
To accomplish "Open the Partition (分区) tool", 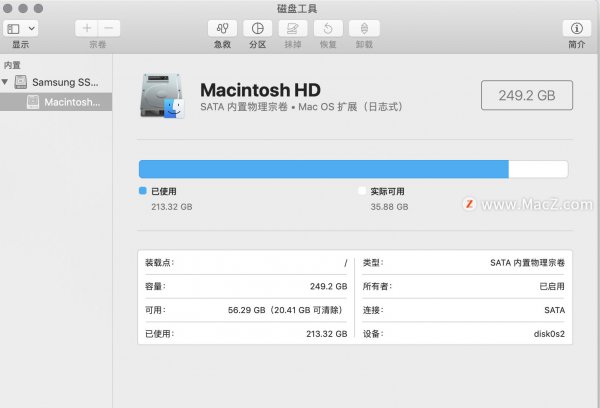I will (257, 30).
